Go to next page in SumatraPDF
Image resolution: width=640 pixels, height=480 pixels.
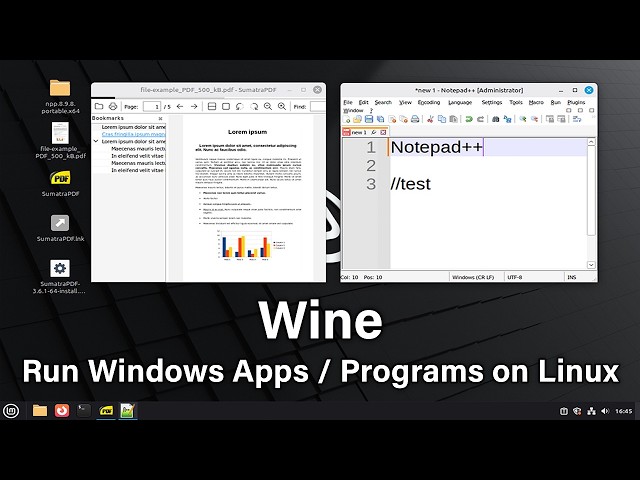(x=194, y=107)
